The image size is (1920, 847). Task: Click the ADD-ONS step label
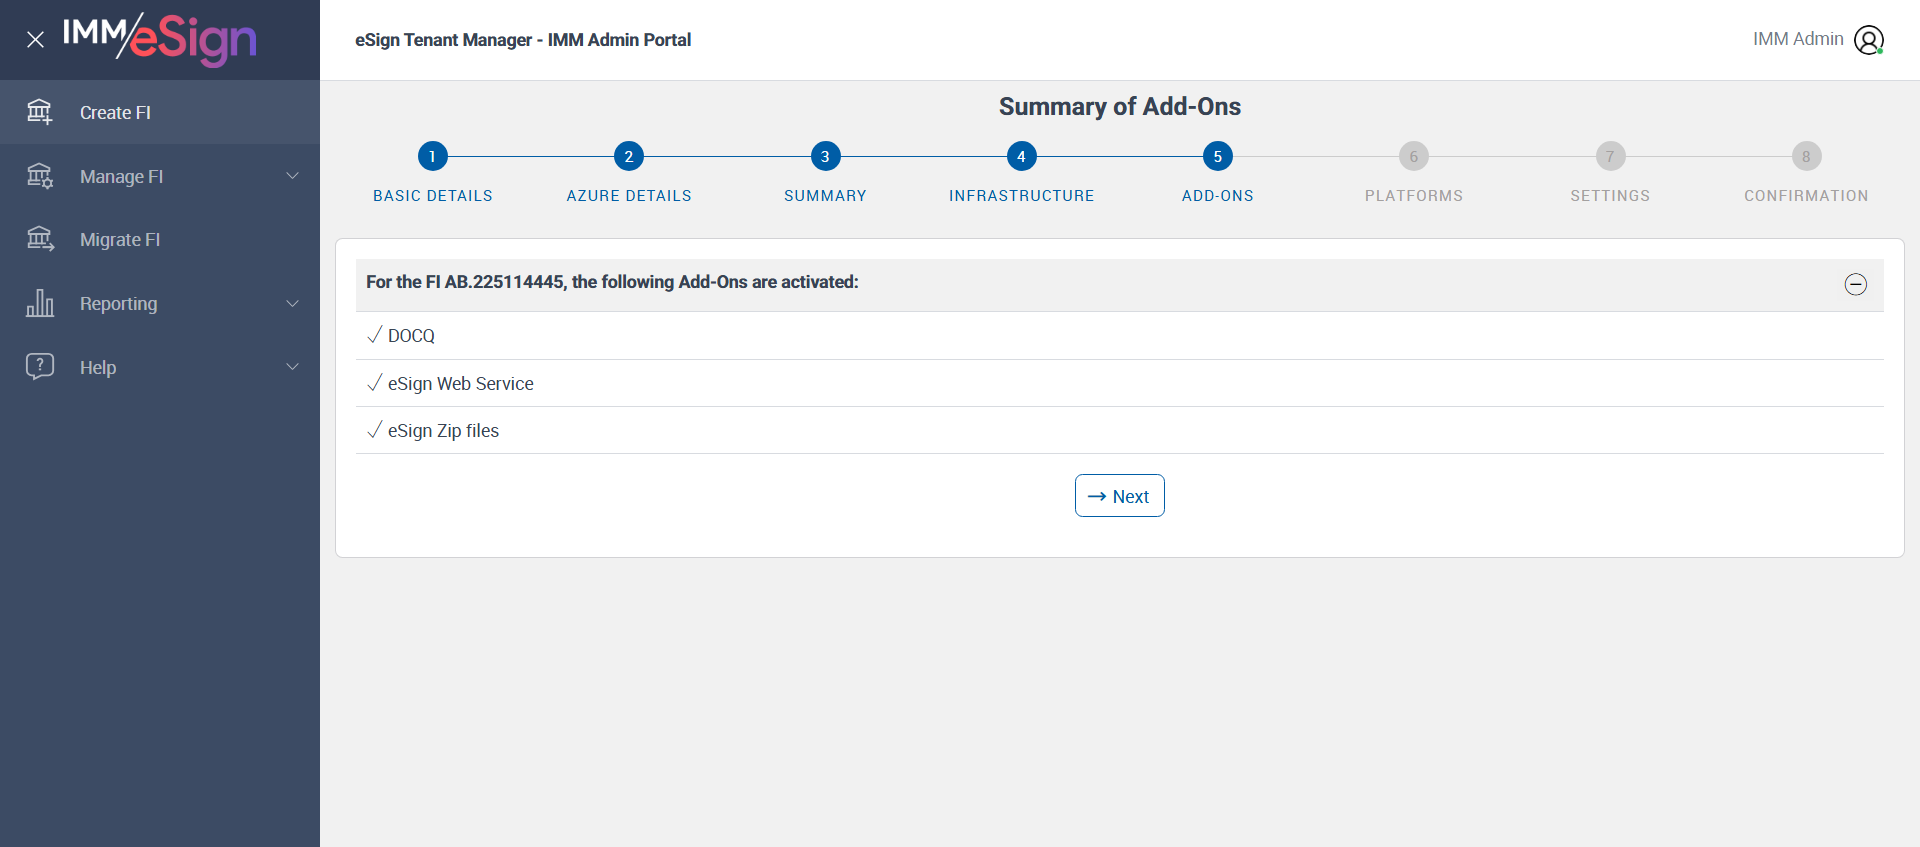click(1218, 196)
